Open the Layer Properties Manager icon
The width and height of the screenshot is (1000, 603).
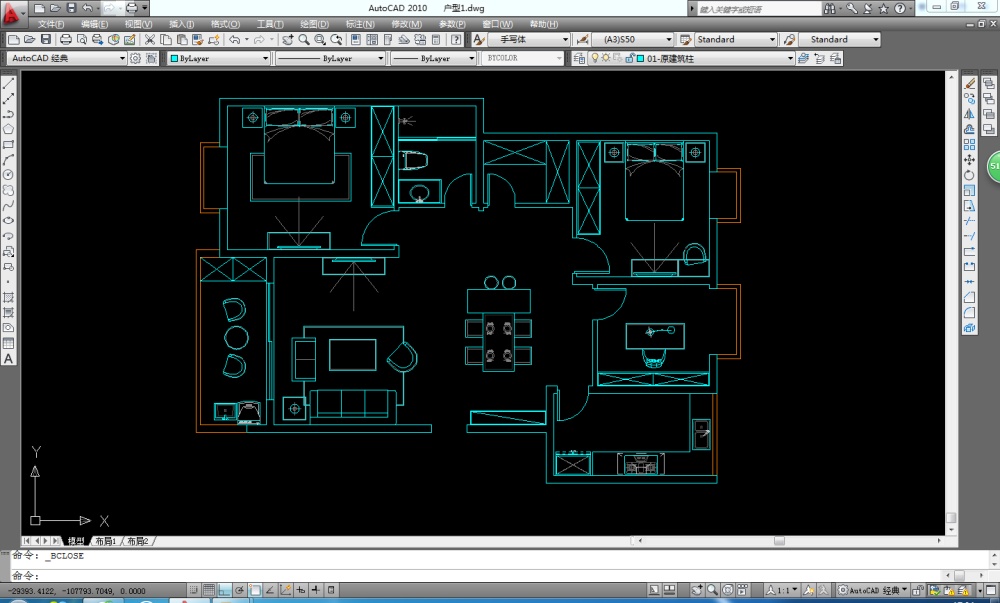[x=577, y=59]
